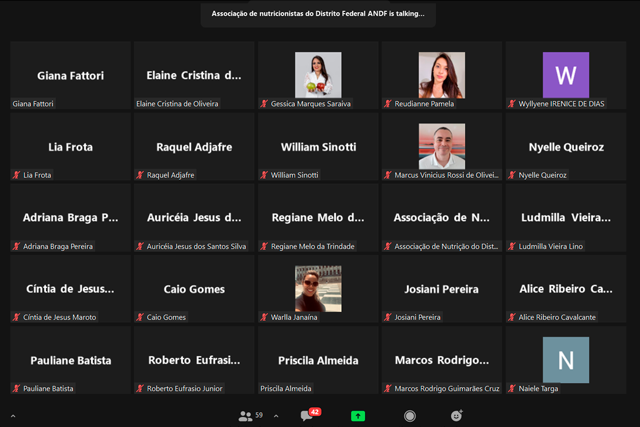Click muted mic icon beside Naiele Targa
The height and width of the screenshot is (427, 640).
pos(511,388)
